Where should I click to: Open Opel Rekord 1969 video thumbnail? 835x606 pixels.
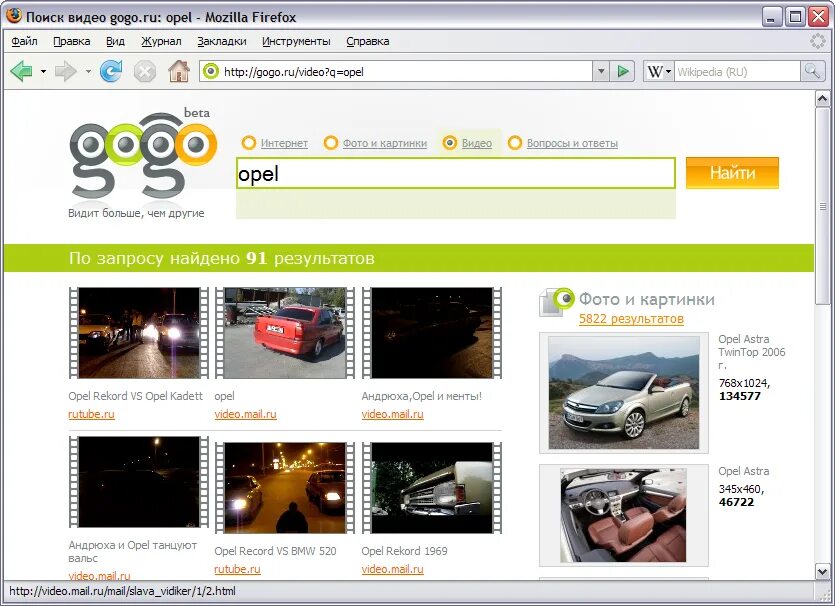(432, 488)
